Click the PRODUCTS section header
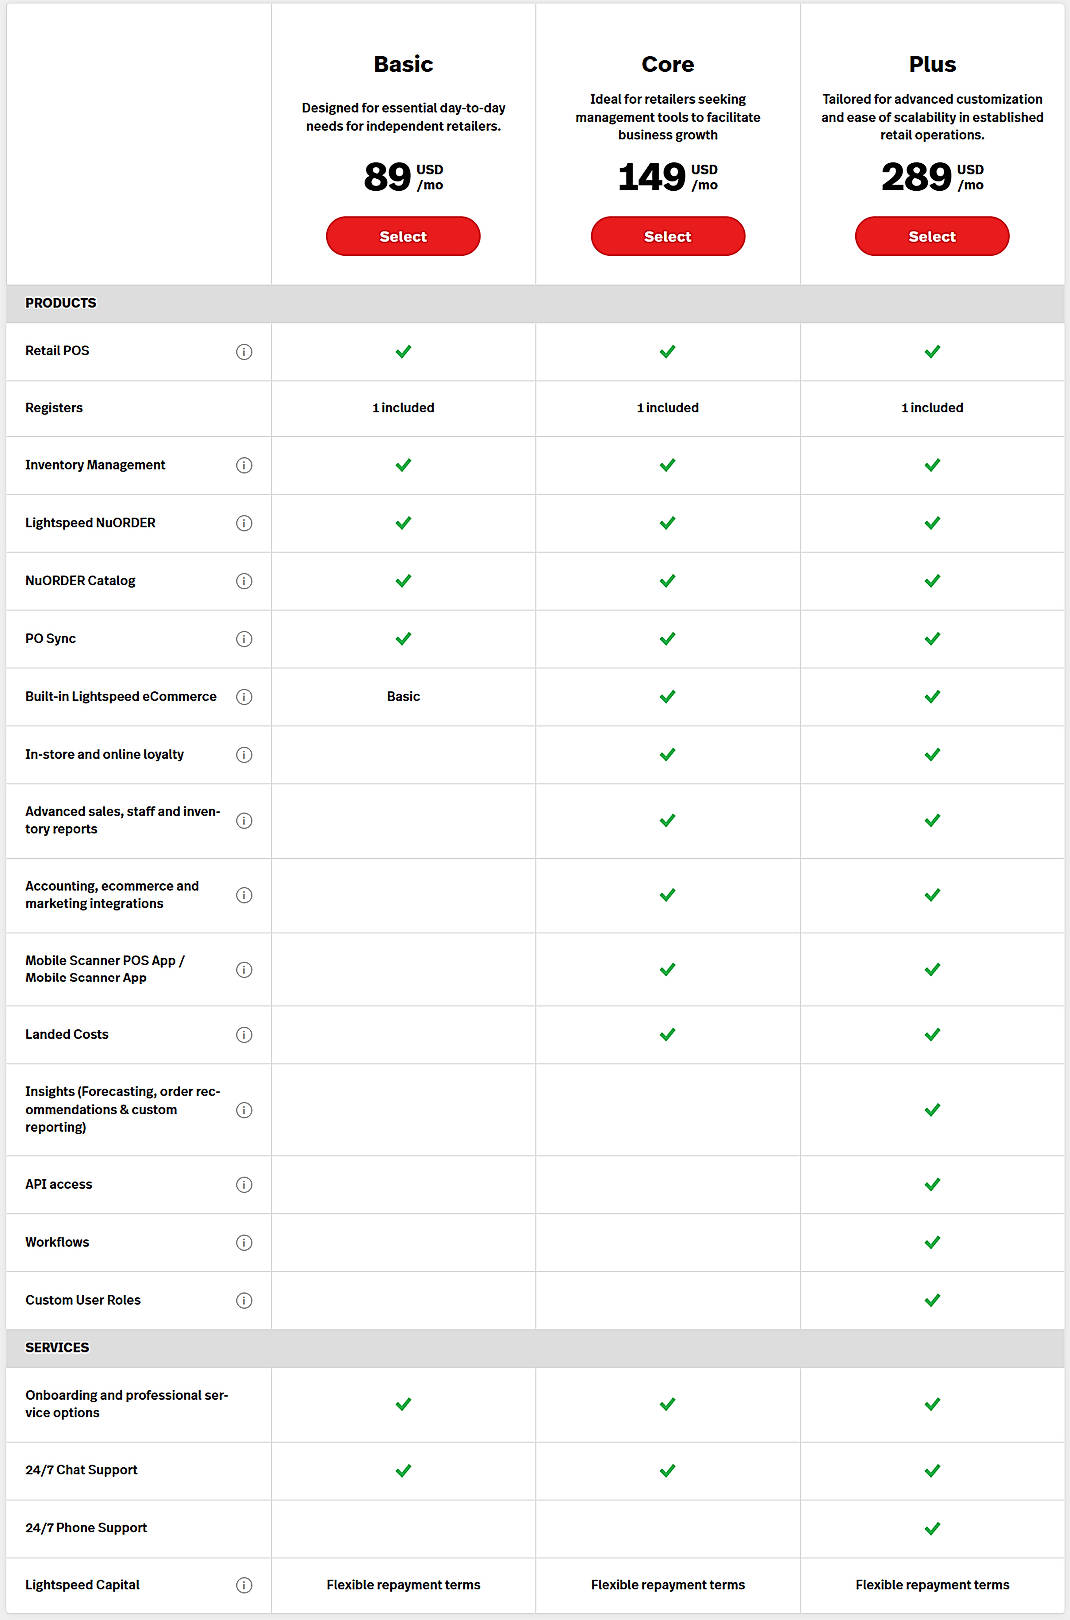Viewport: 1070px width, 1620px height. tap(61, 303)
